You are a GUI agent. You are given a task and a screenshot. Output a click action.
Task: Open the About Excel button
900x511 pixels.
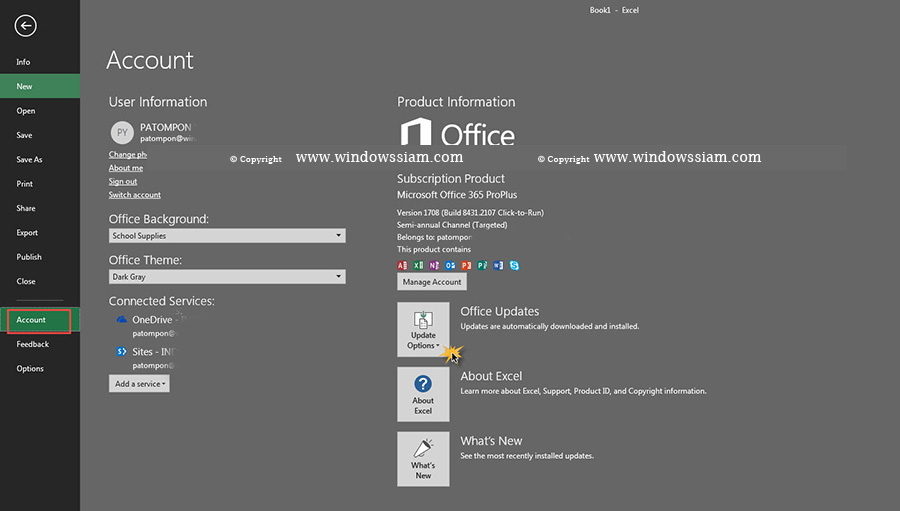[423, 394]
